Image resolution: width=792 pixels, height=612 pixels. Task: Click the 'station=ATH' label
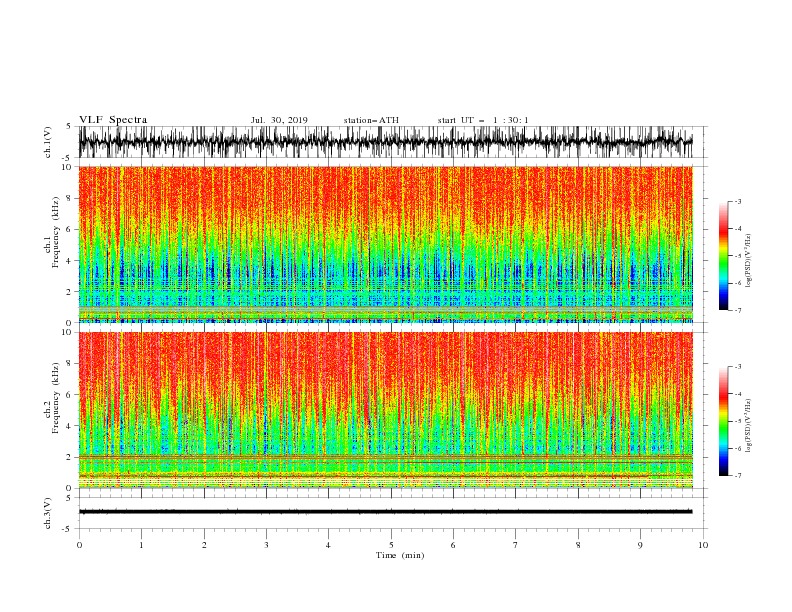click(x=371, y=120)
